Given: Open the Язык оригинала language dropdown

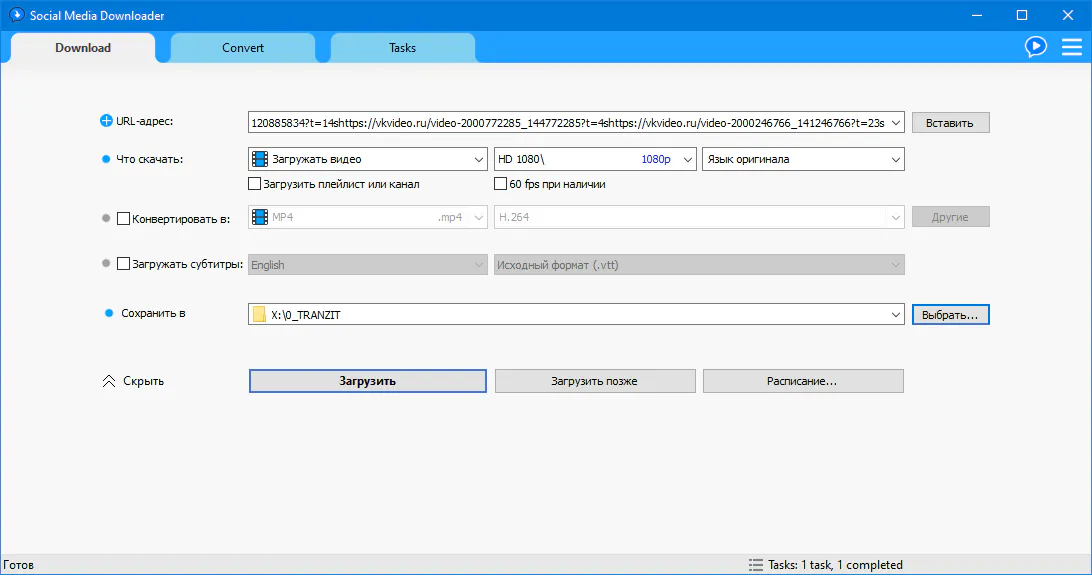Looking at the screenshot, I should pyautogui.click(x=894, y=159).
